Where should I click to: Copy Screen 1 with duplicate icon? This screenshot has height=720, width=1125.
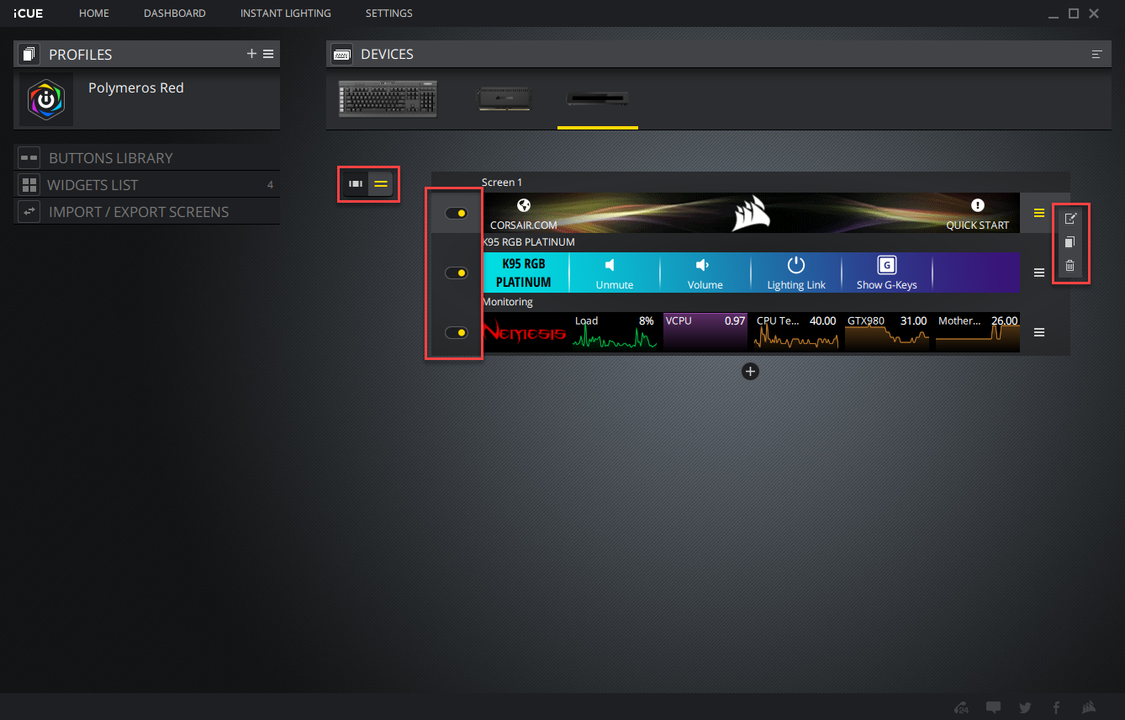[1070, 242]
